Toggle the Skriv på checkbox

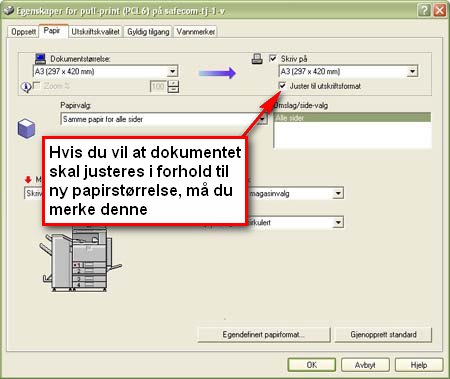tap(273, 58)
